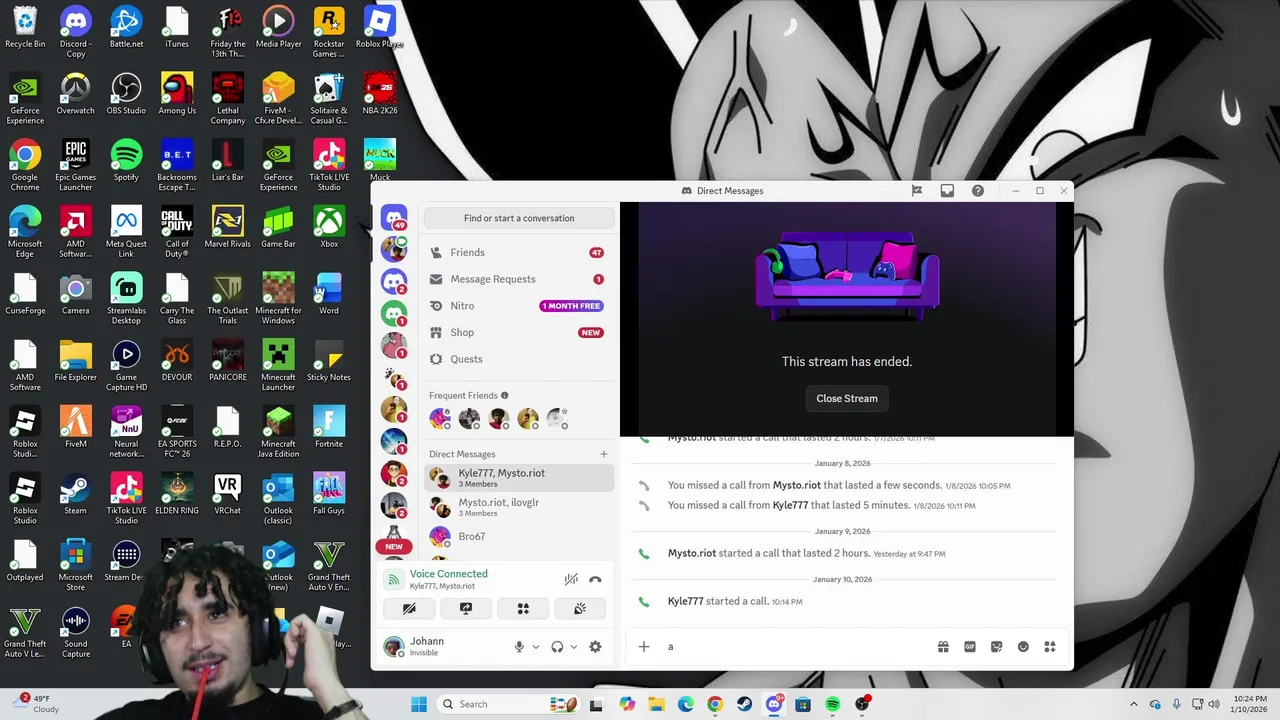Open the NEW servers badge in server list
This screenshot has width=1280, height=720.
394,546
